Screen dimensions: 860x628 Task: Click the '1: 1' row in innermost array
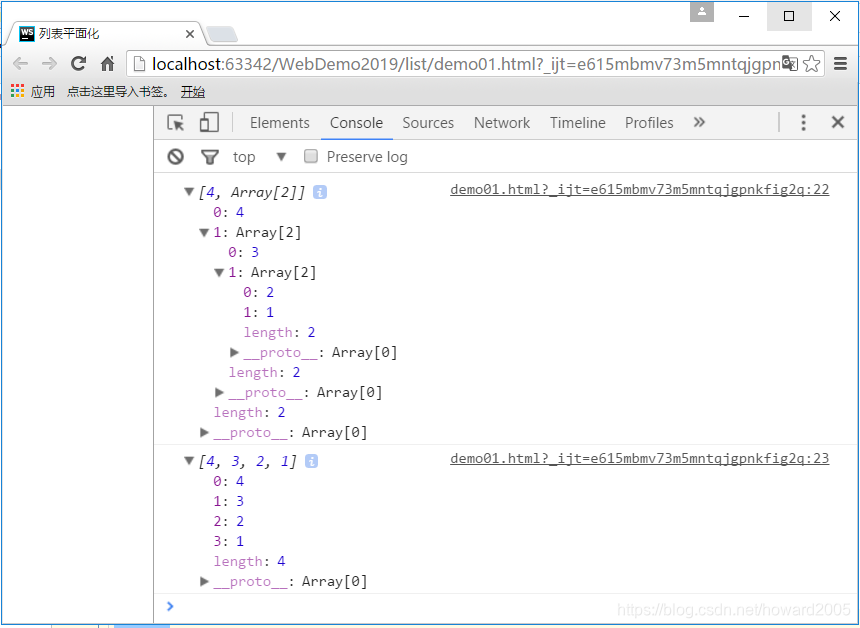click(x=258, y=313)
